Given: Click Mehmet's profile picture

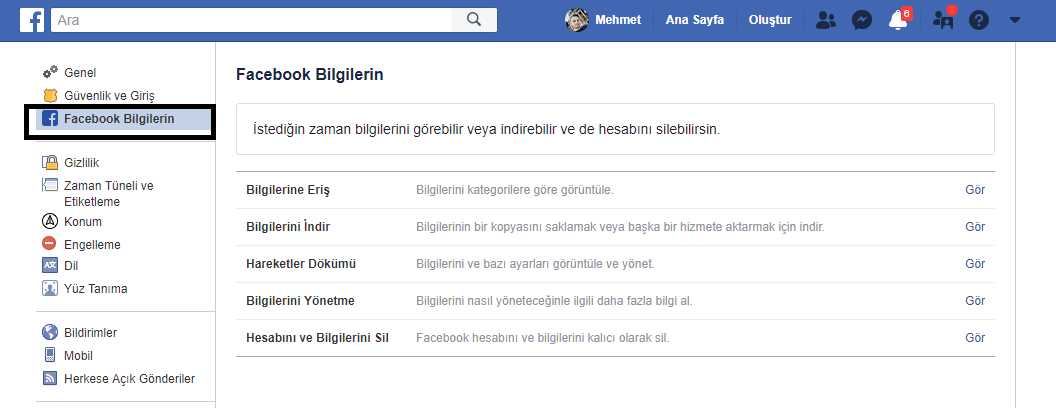Looking at the screenshot, I should [576, 20].
